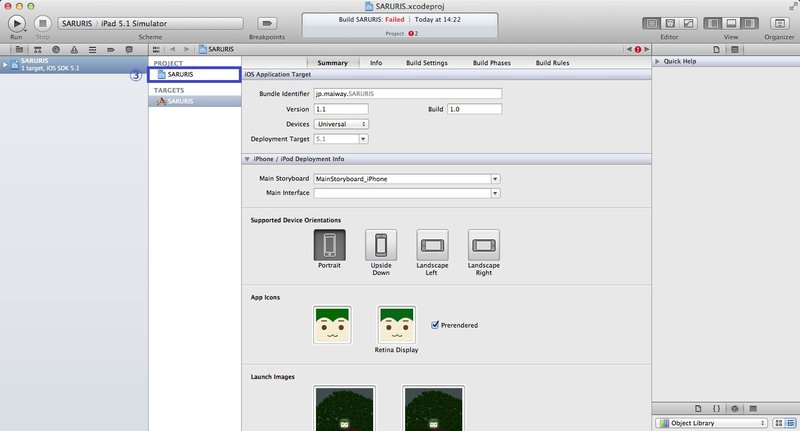Open the Main Interface dropdown arrow
The width and height of the screenshot is (800, 431).
point(495,193)
